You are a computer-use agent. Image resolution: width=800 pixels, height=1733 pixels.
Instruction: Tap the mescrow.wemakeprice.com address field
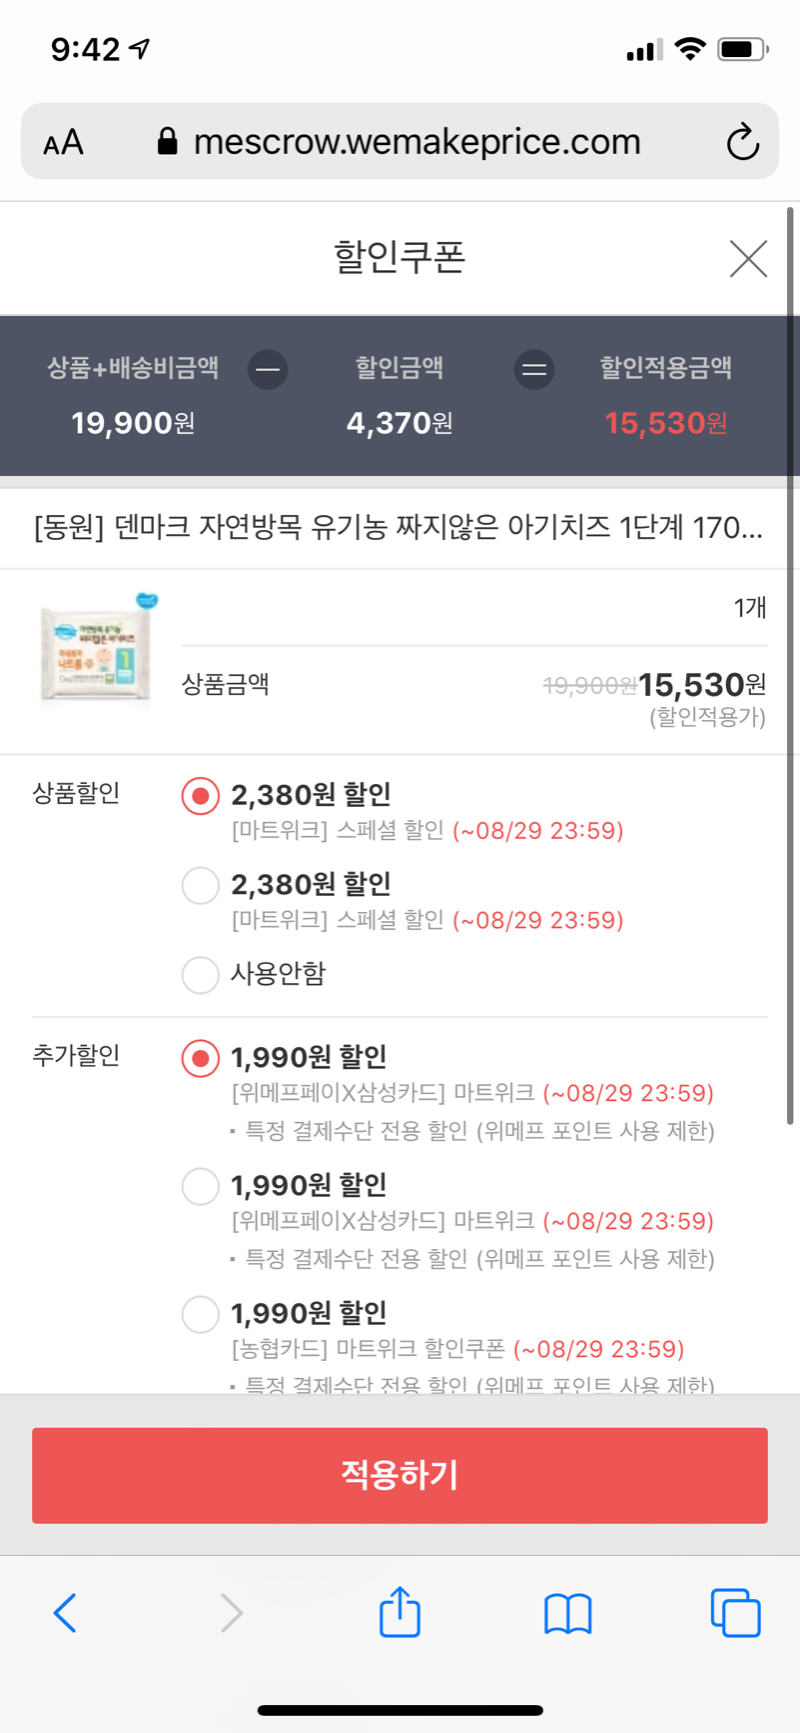tap(416, 142)
